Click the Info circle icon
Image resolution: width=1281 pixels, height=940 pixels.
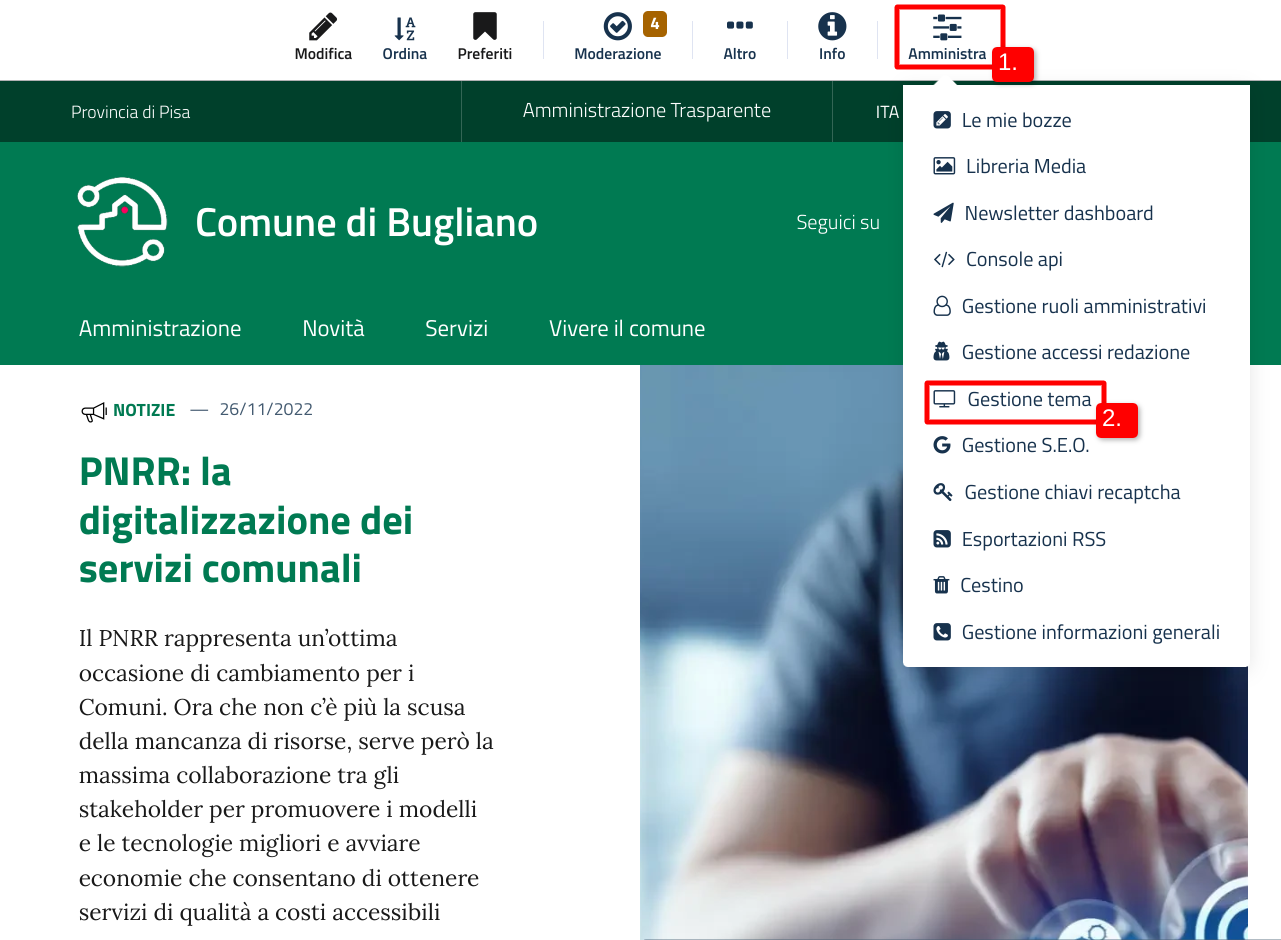832,27
